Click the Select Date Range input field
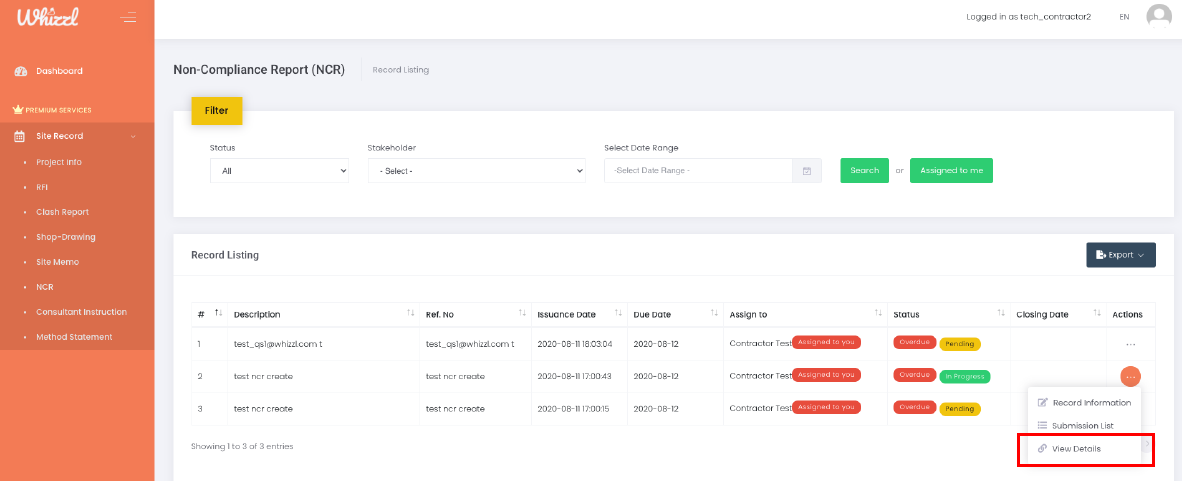Screen dimensions: 1182x481 tap(698, 171)
